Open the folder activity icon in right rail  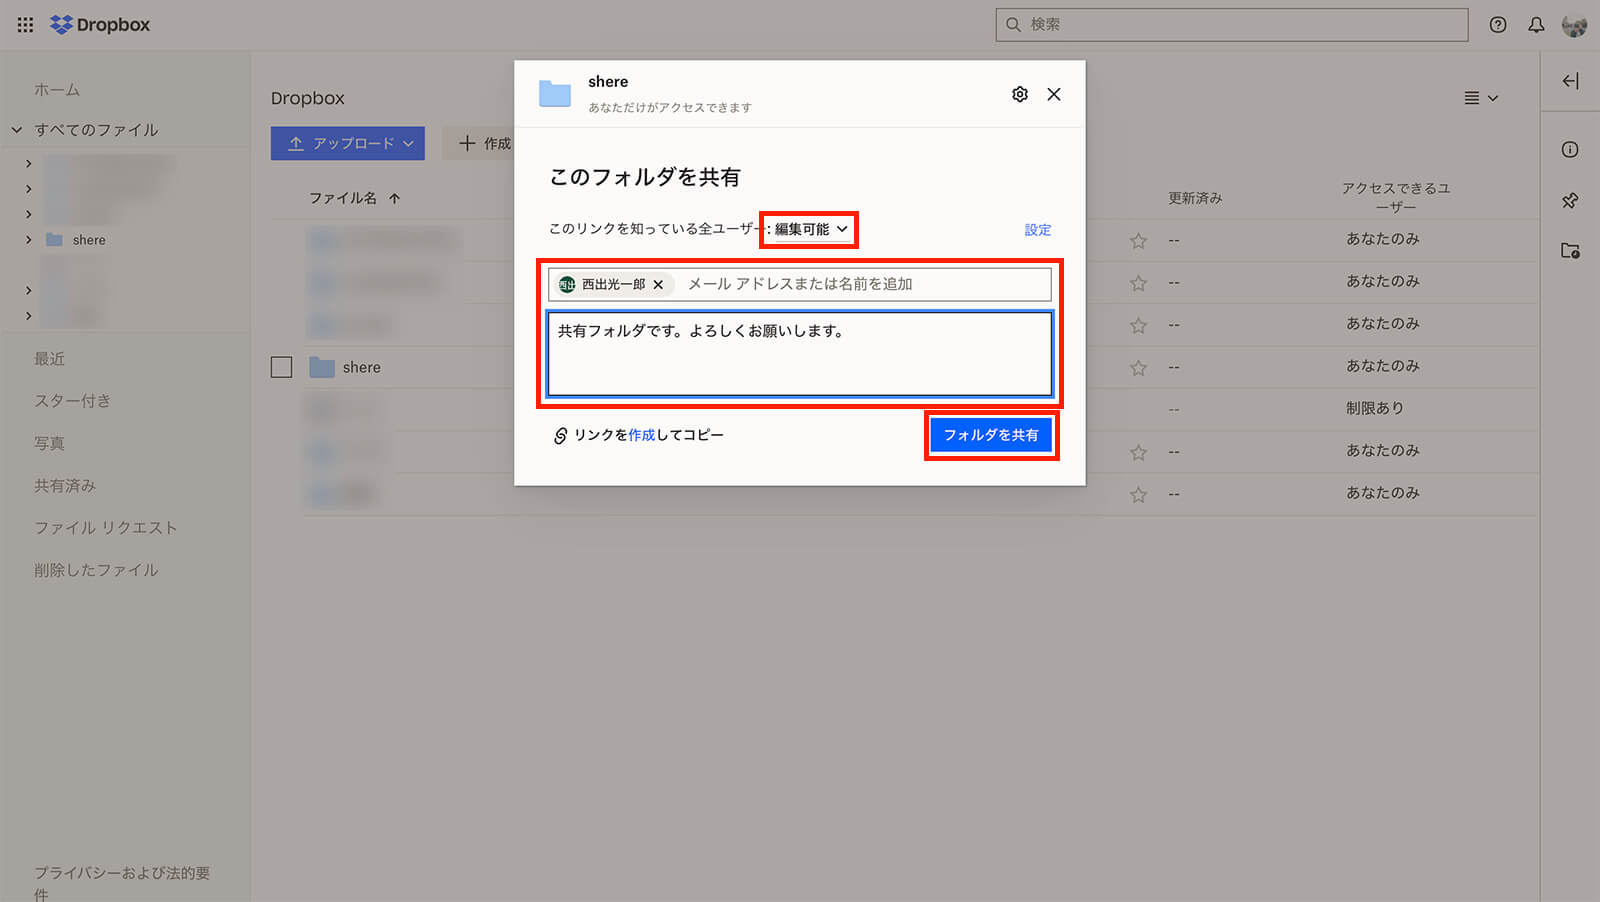click(x=1570, y=251)
